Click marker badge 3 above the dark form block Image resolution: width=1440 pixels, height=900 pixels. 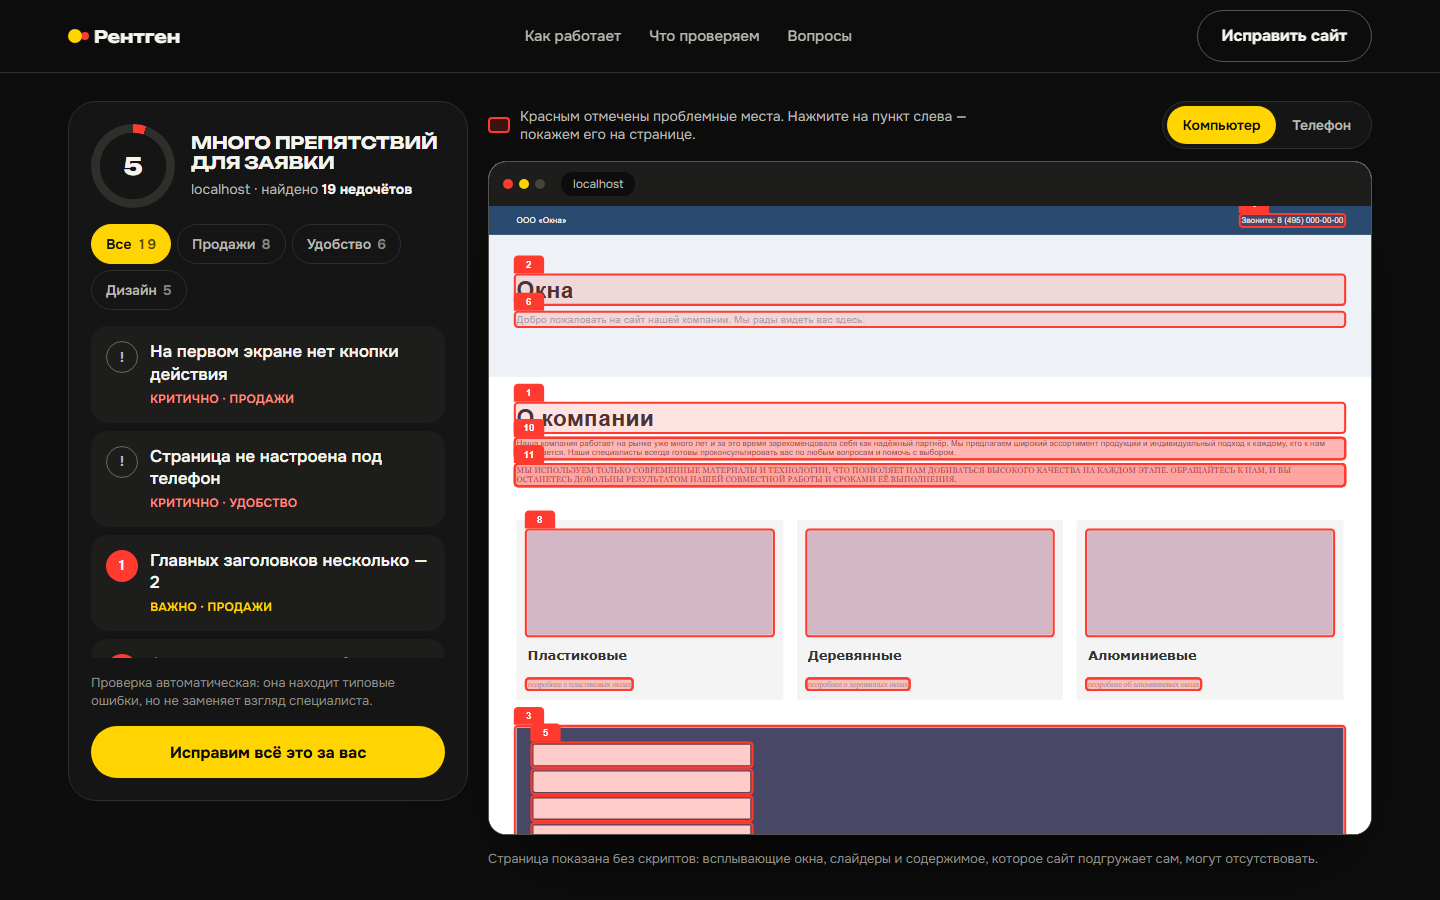(529, 716)
